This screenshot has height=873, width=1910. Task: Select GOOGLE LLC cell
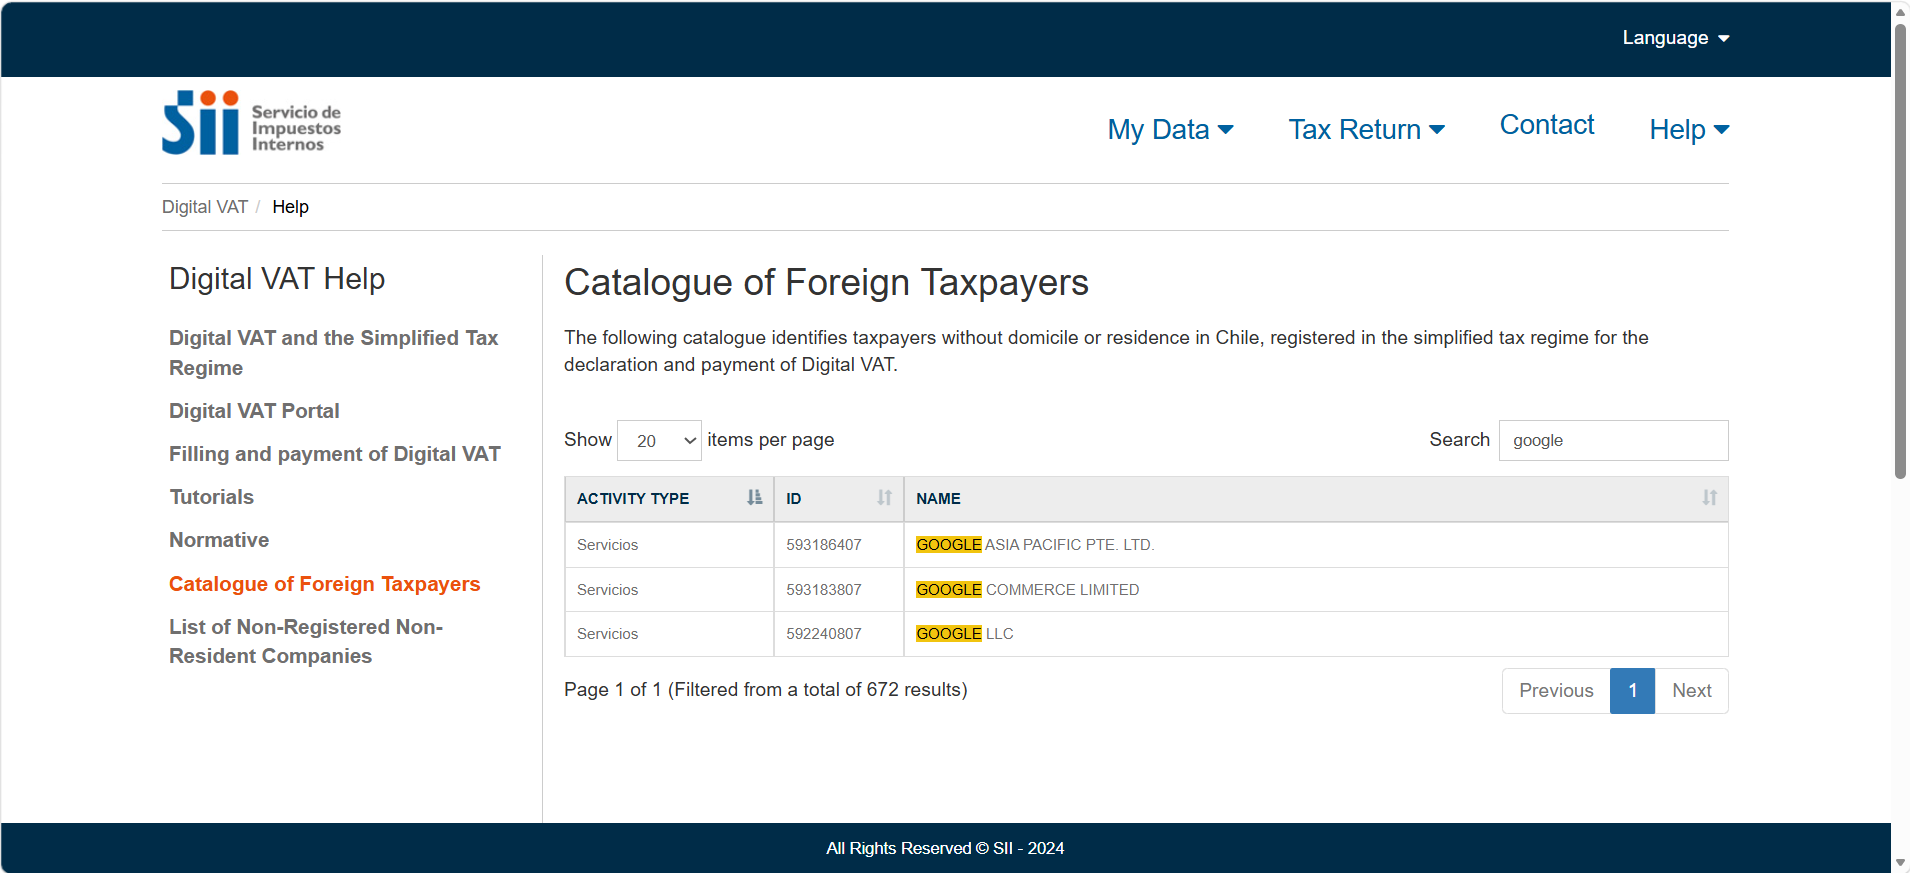click(x=1316, y=634)
